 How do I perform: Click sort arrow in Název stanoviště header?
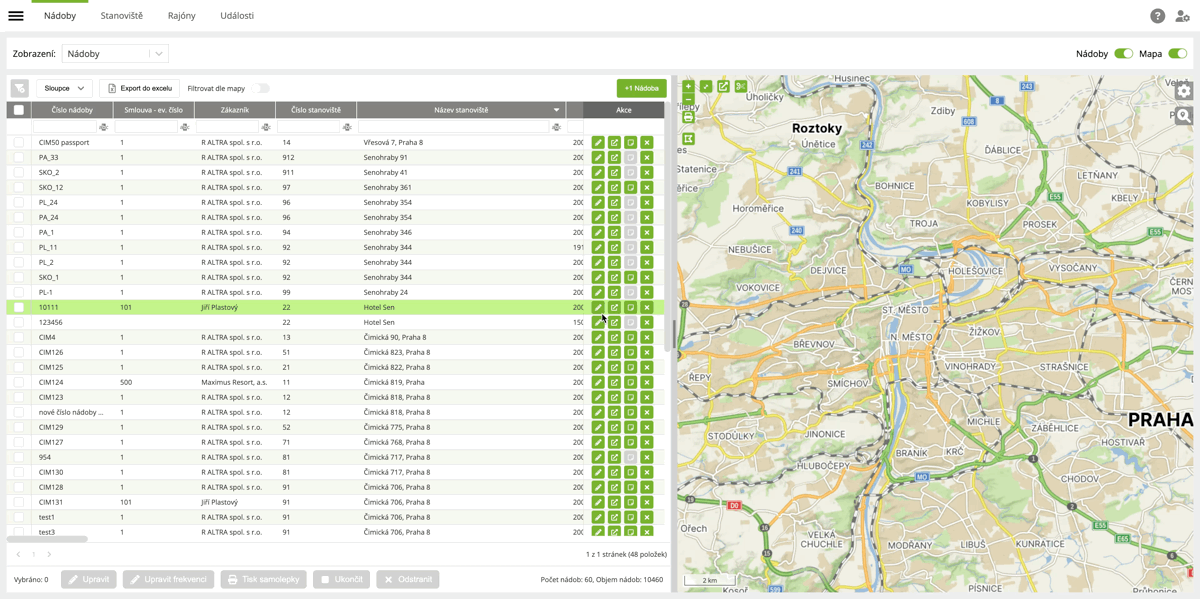[x=556, y=110]
